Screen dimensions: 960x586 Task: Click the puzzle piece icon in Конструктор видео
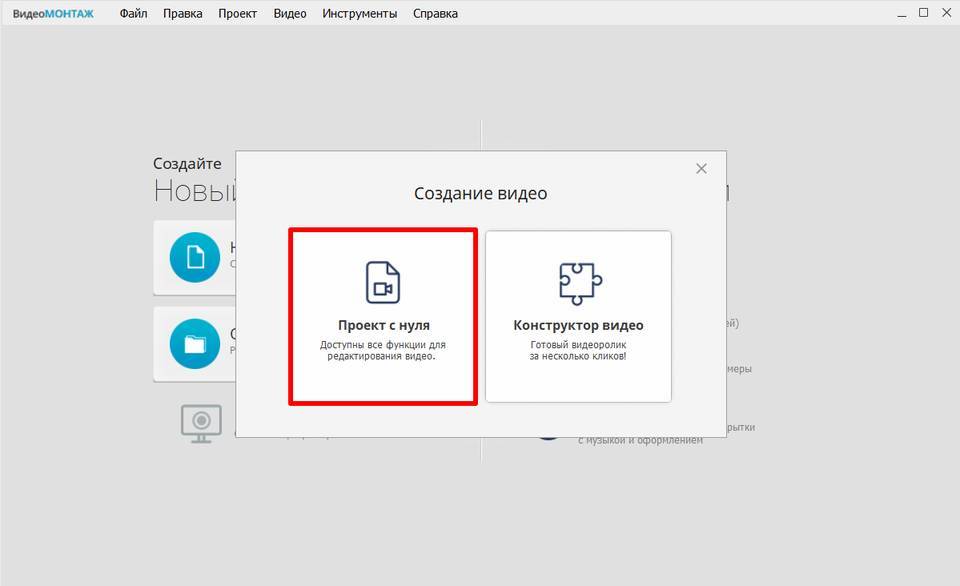pyautogui.click(x=578, y=282)
